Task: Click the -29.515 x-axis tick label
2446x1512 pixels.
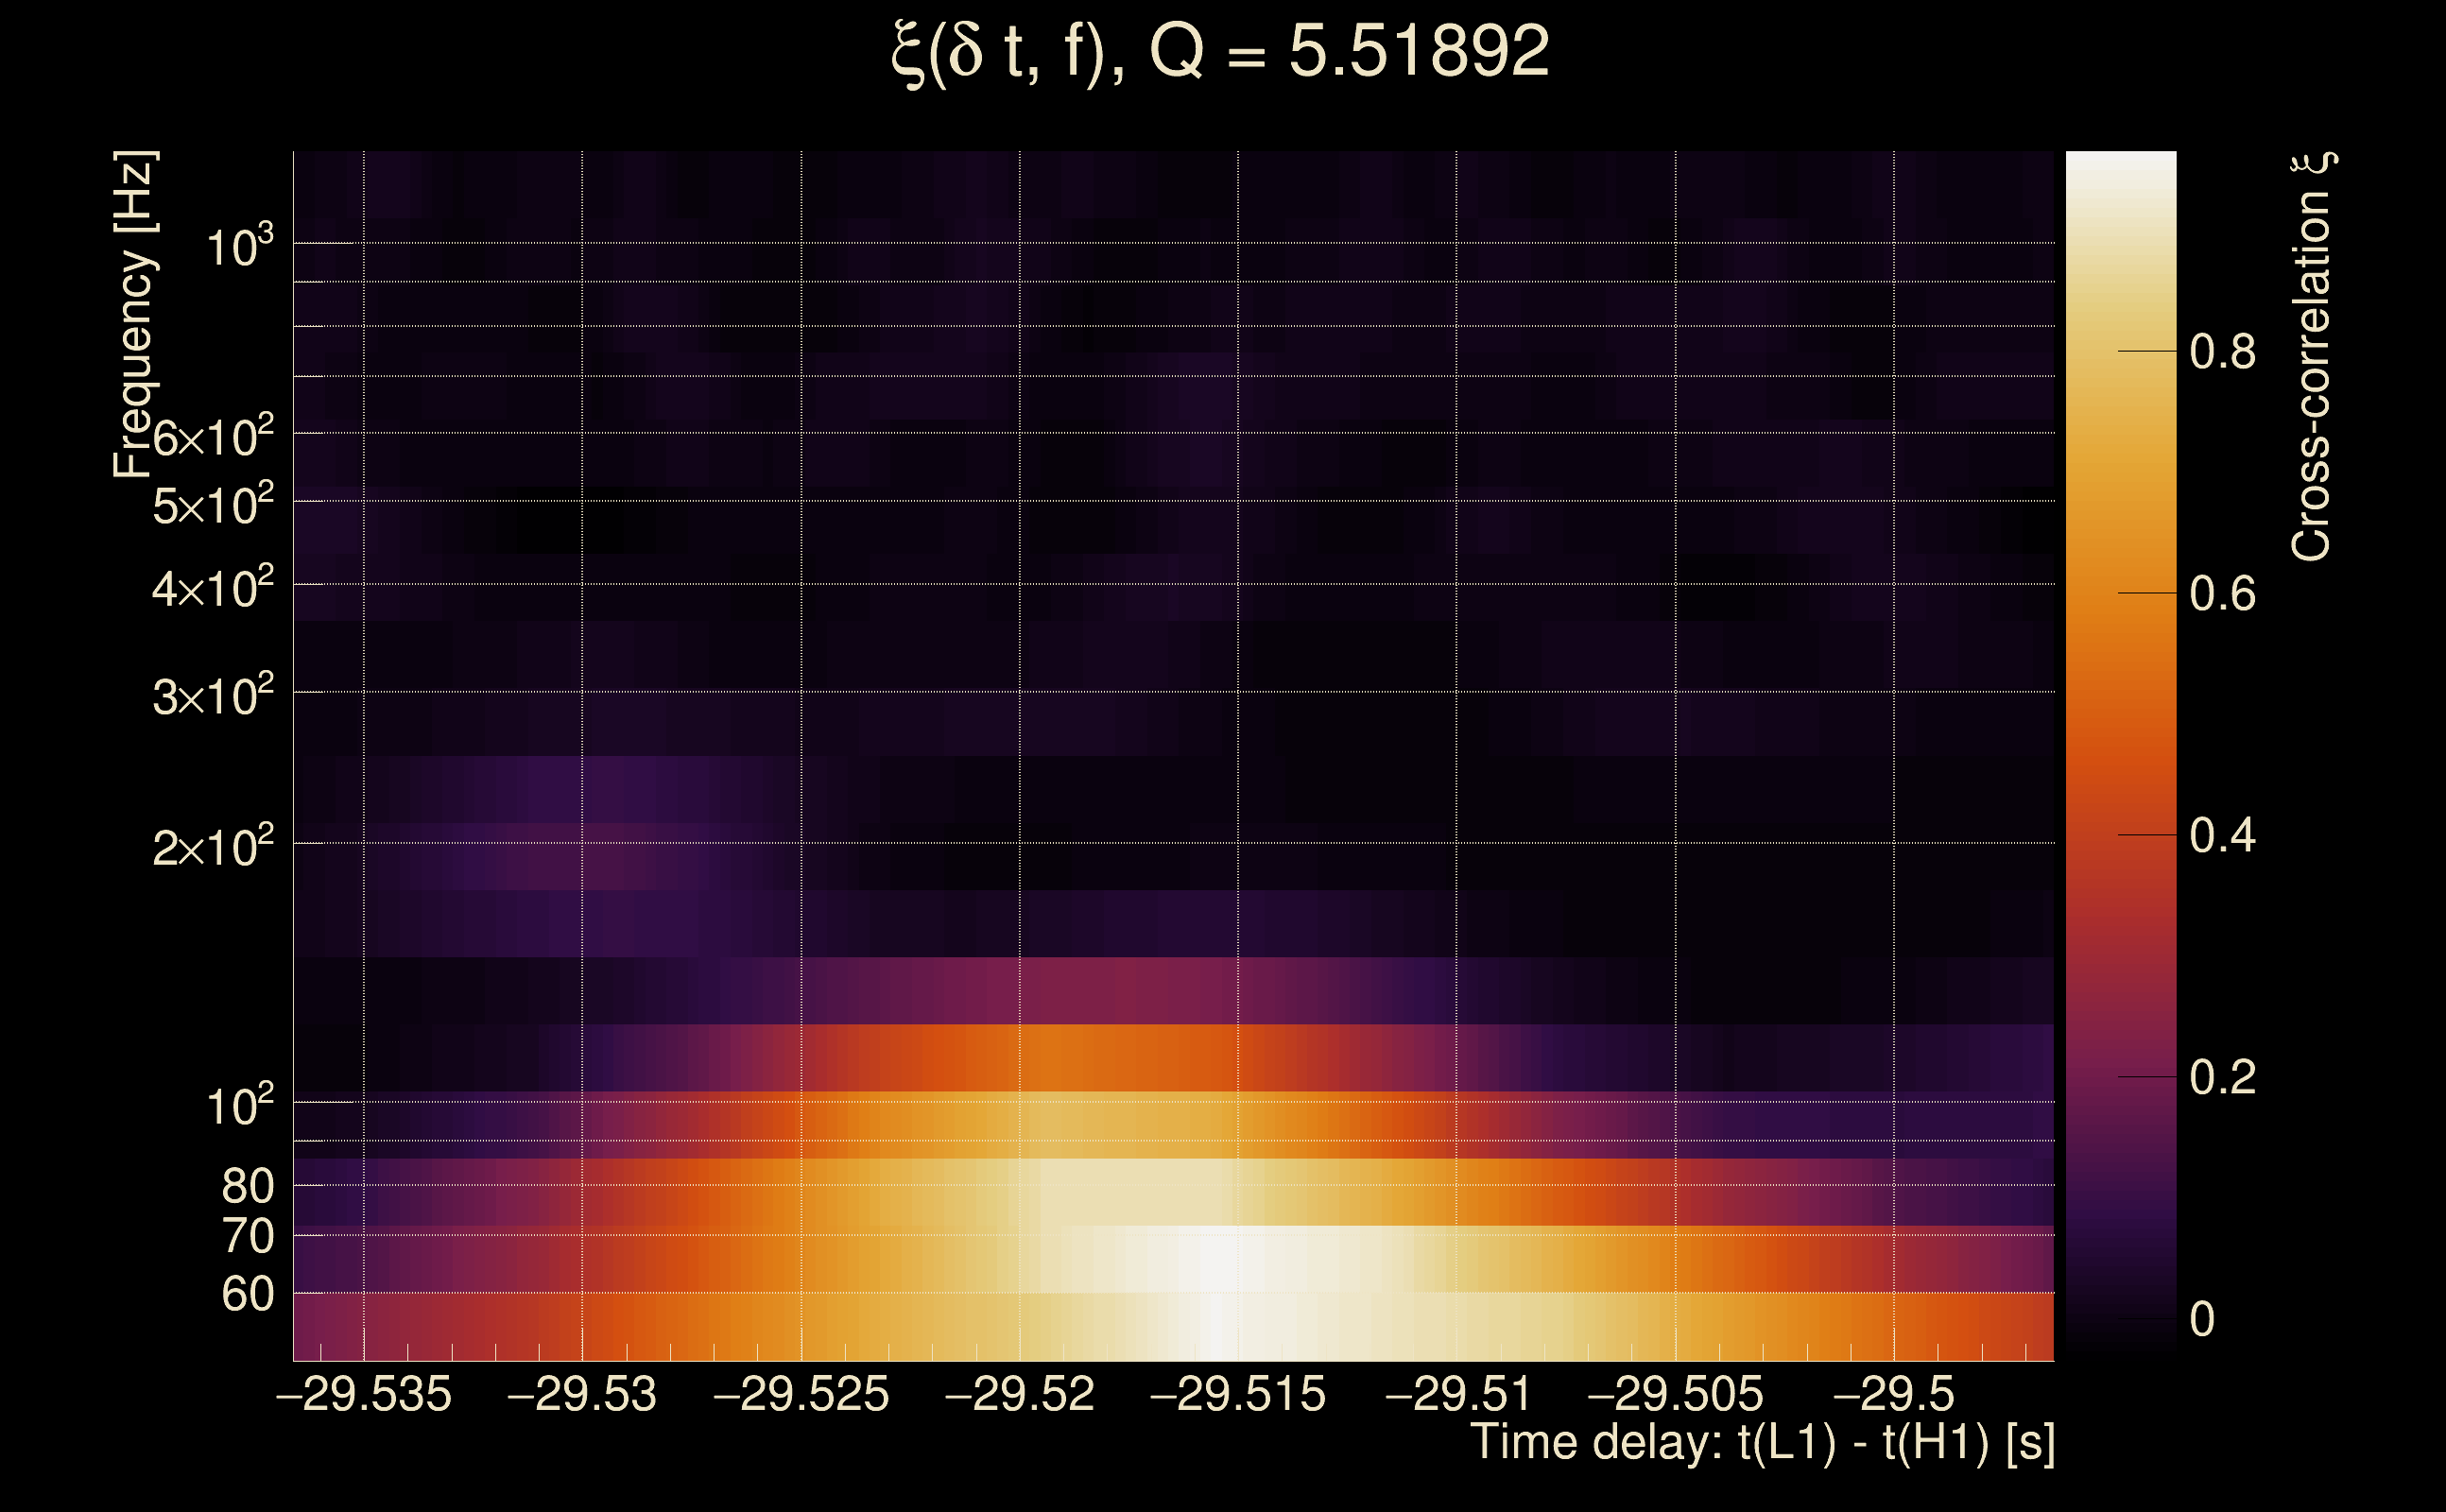Action: point(1238,1394)
